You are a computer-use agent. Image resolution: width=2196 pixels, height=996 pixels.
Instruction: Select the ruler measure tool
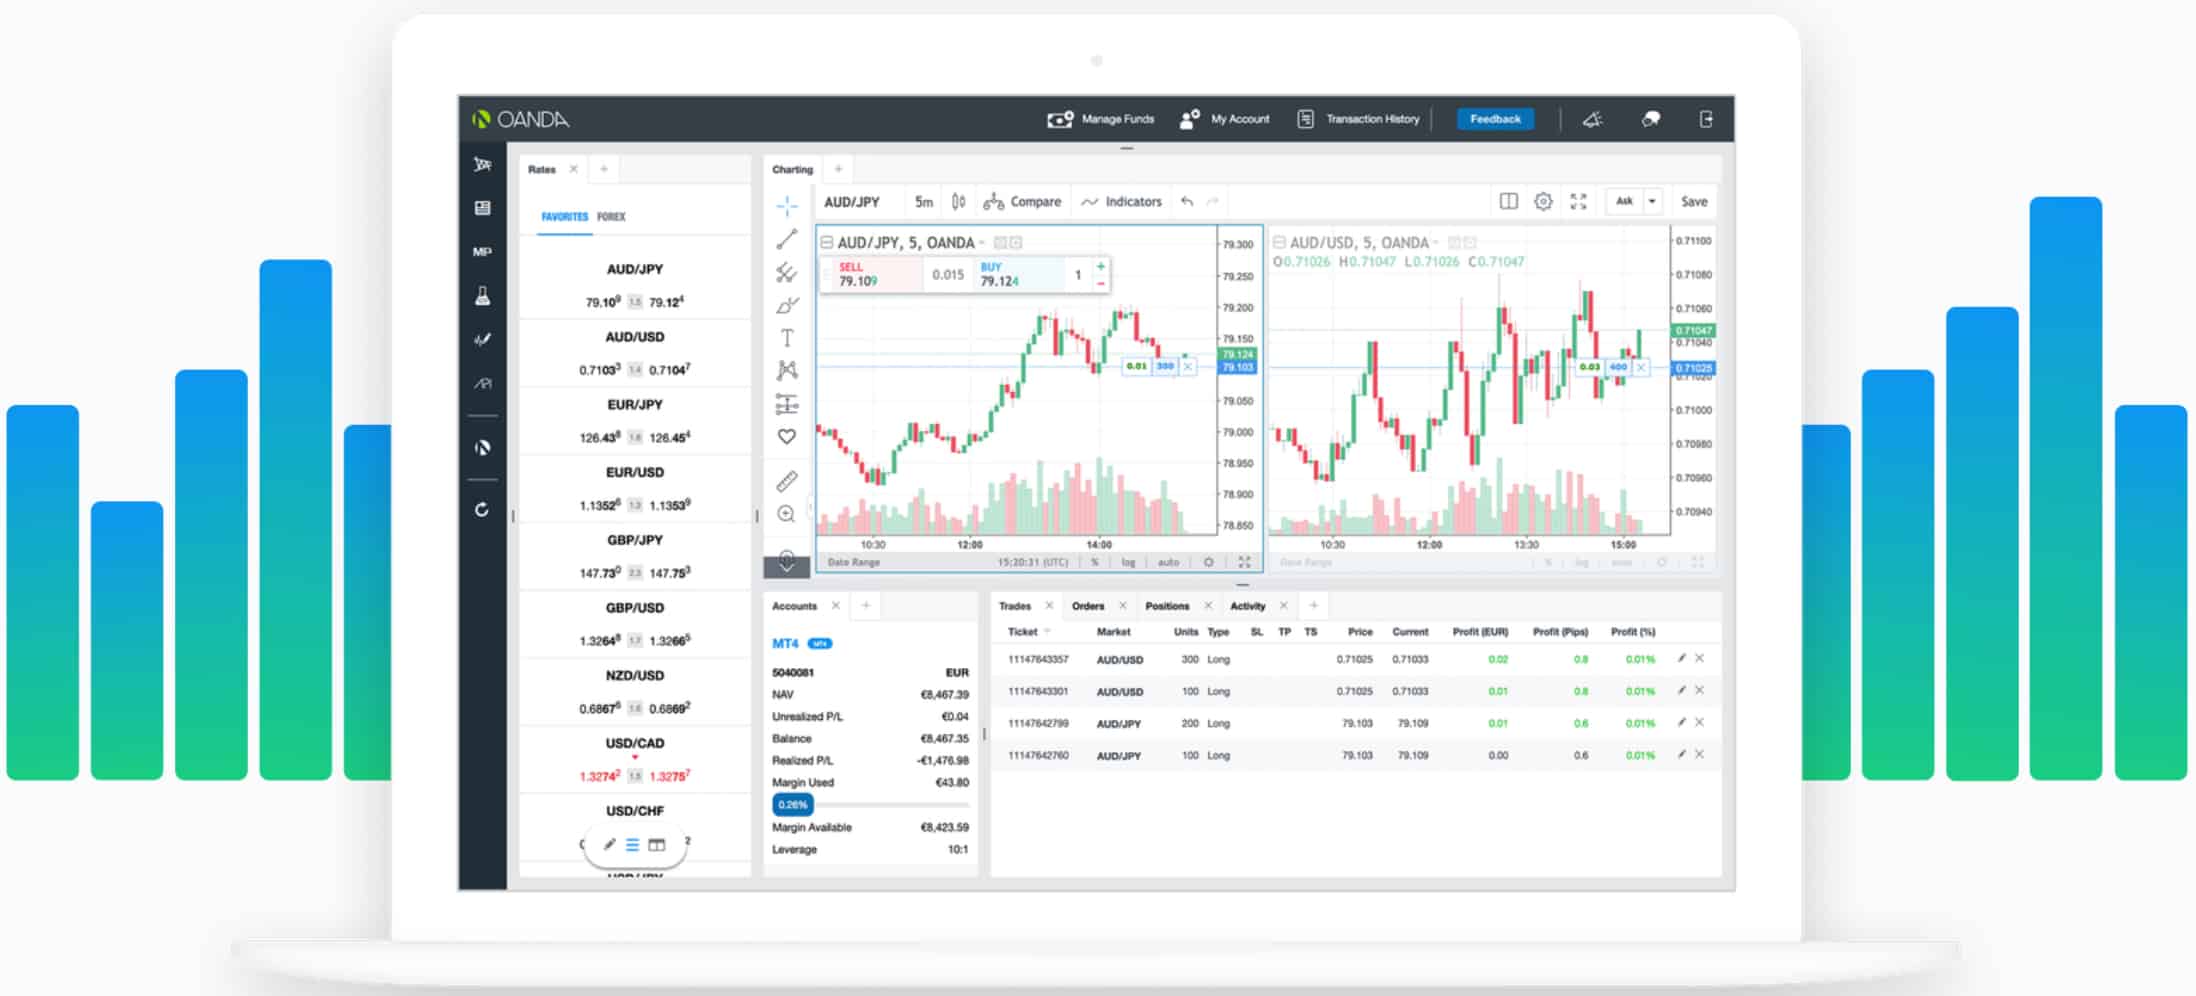coord(787,481)
